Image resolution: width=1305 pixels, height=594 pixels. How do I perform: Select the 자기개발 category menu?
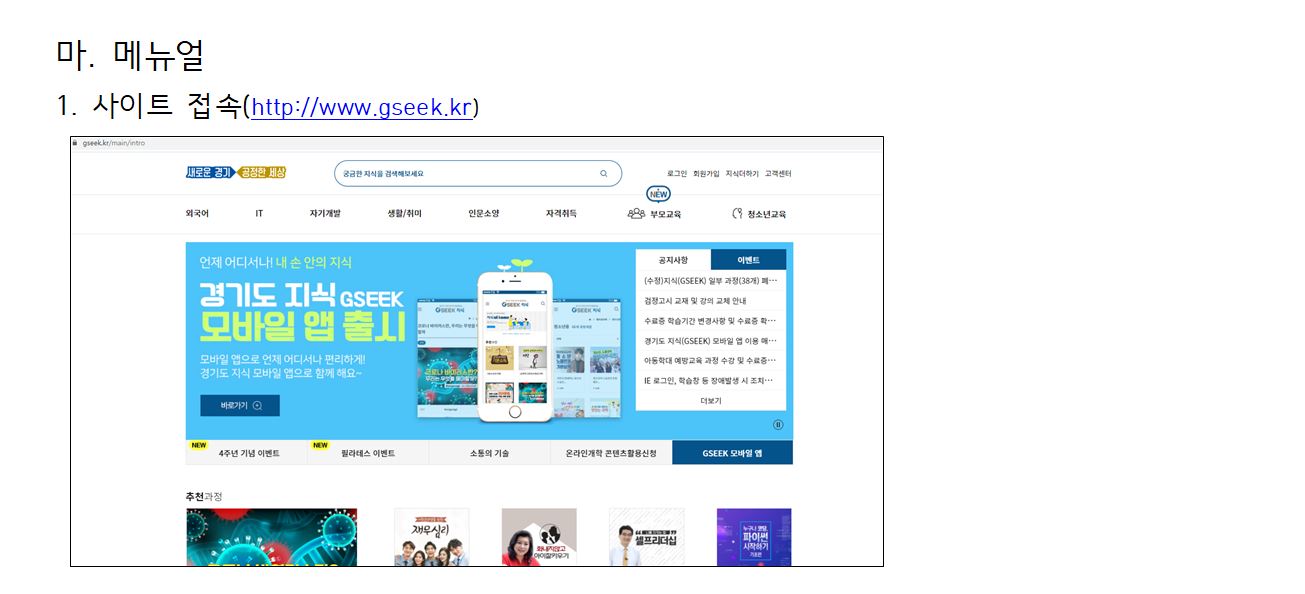pyautogui.click(x=325, y=214)
